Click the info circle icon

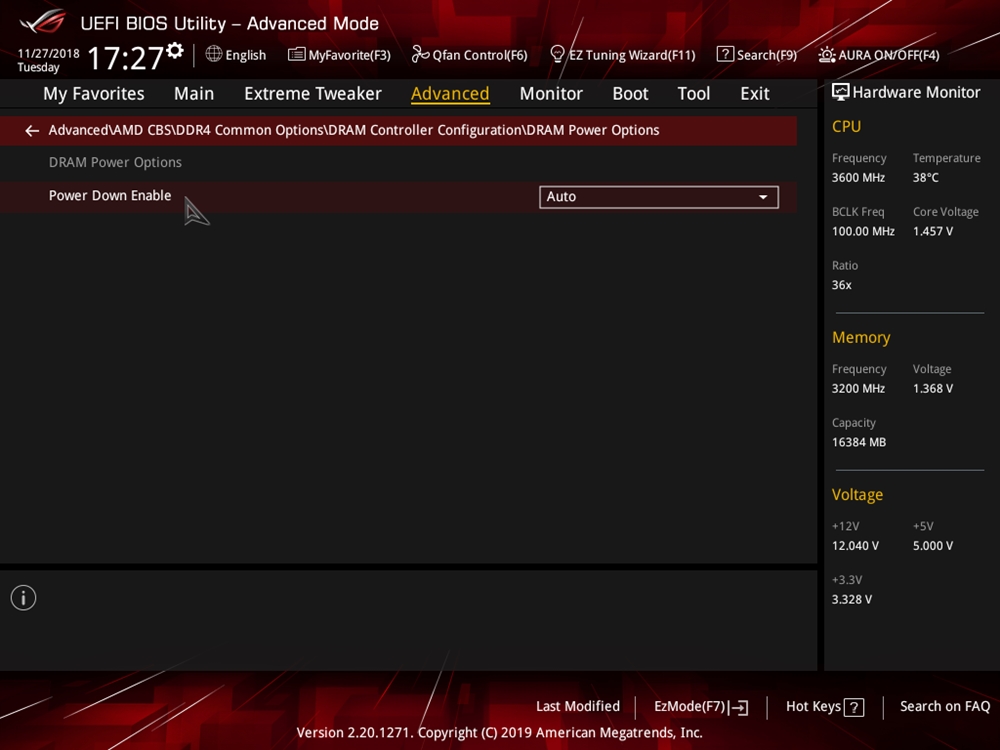24,598
